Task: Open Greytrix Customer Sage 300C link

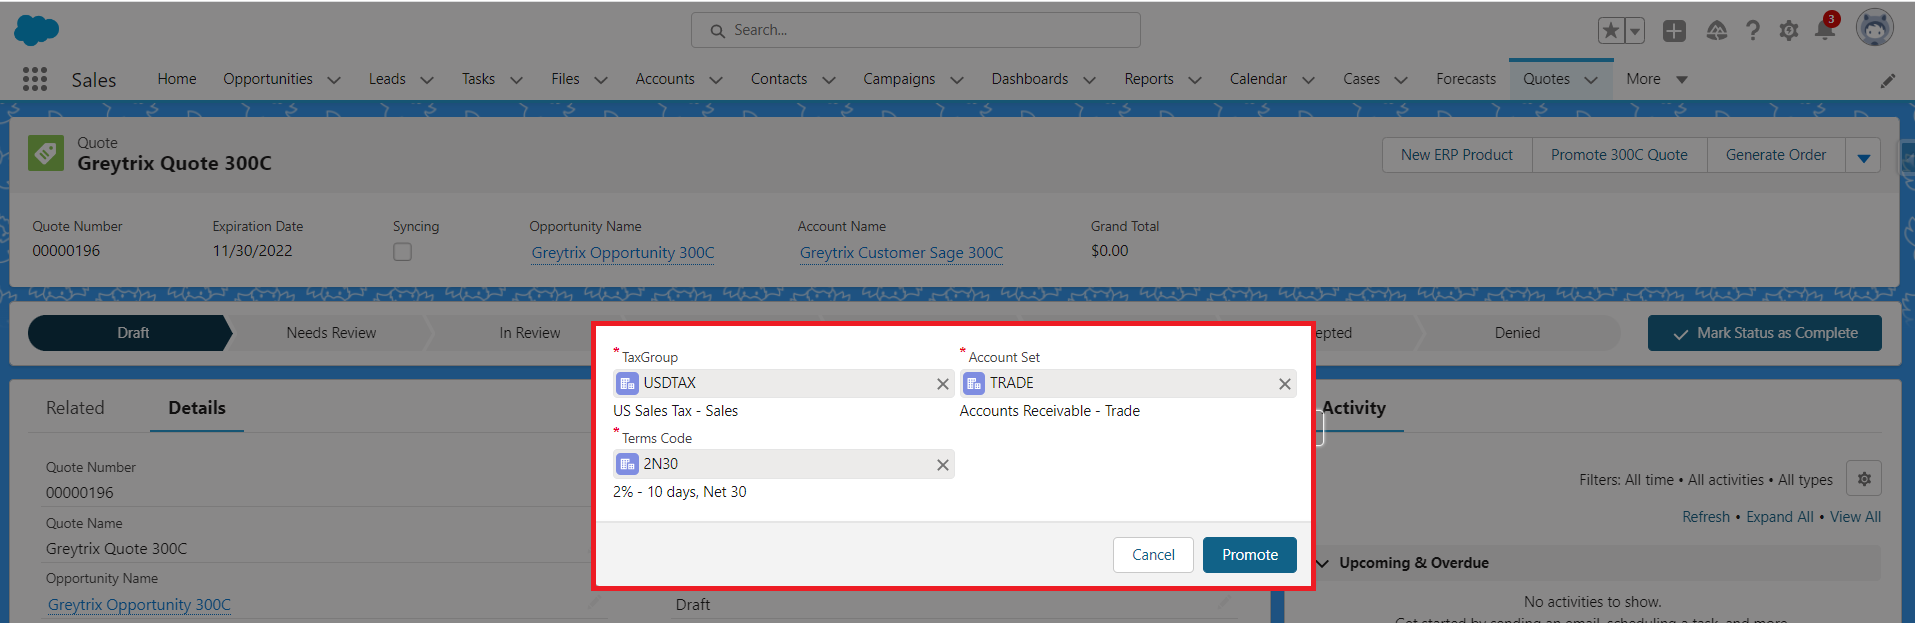Action: [901, 253]
